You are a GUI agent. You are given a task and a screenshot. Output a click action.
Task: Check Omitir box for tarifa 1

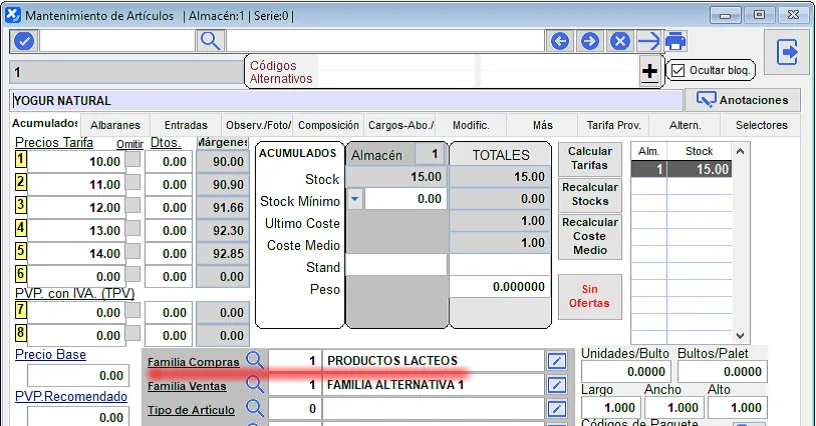[x=132, y=162]
